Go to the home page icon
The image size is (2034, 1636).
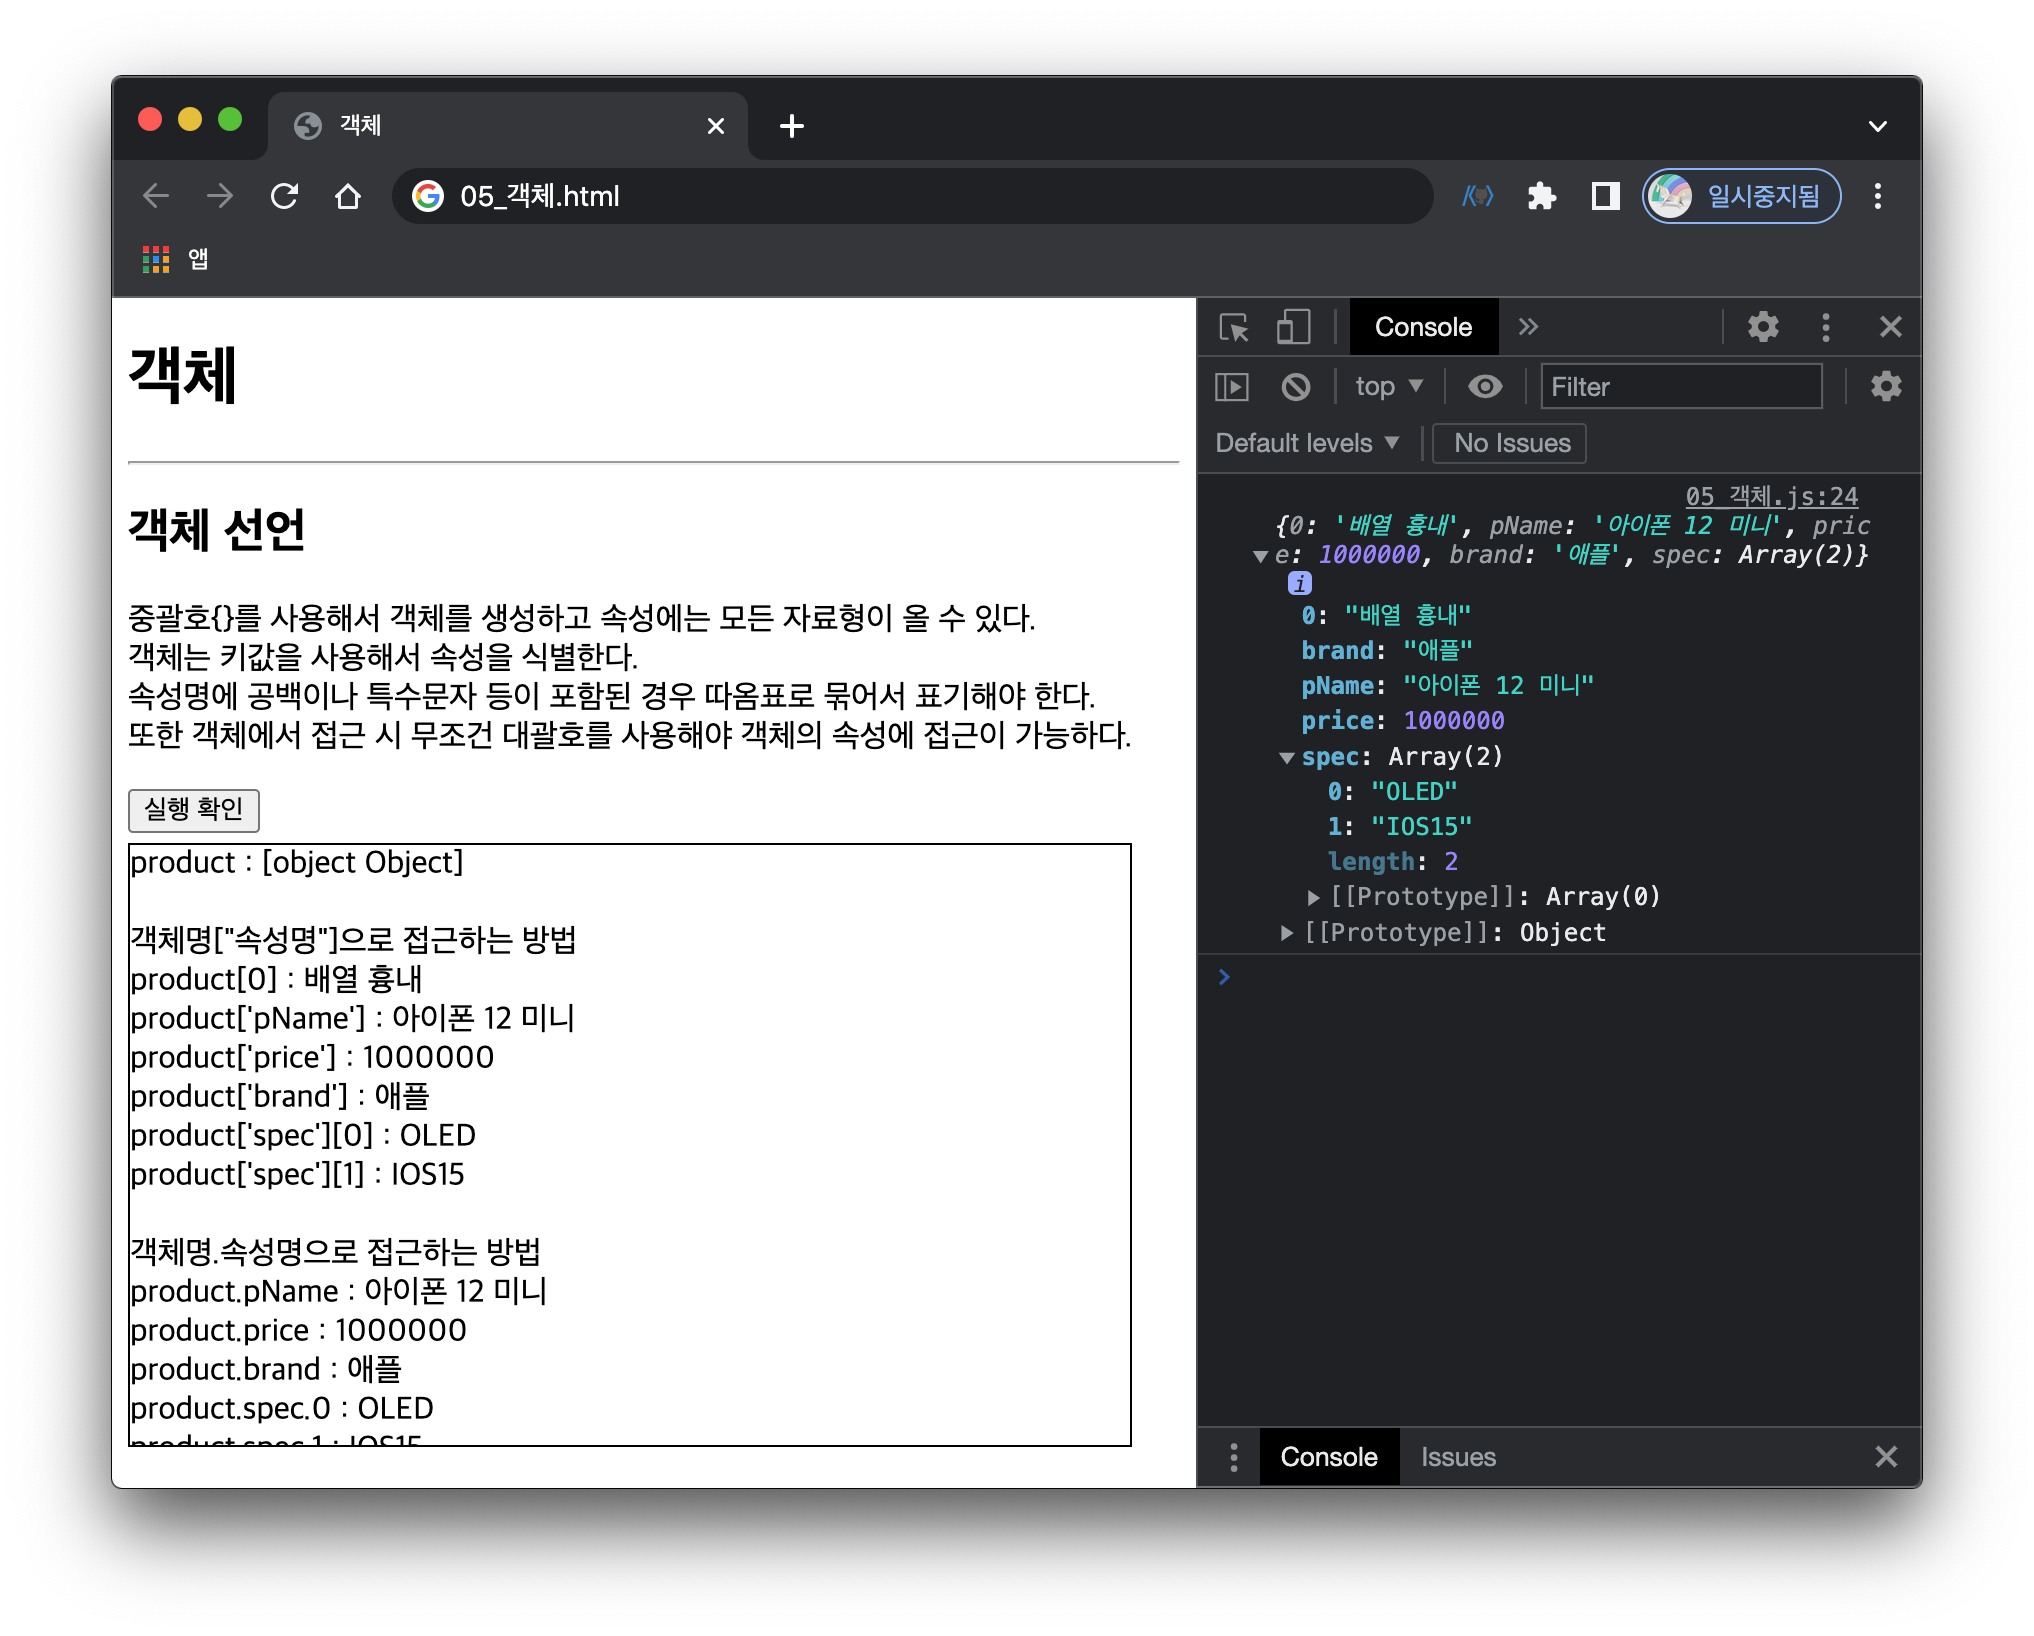click(x=348, y=196)
